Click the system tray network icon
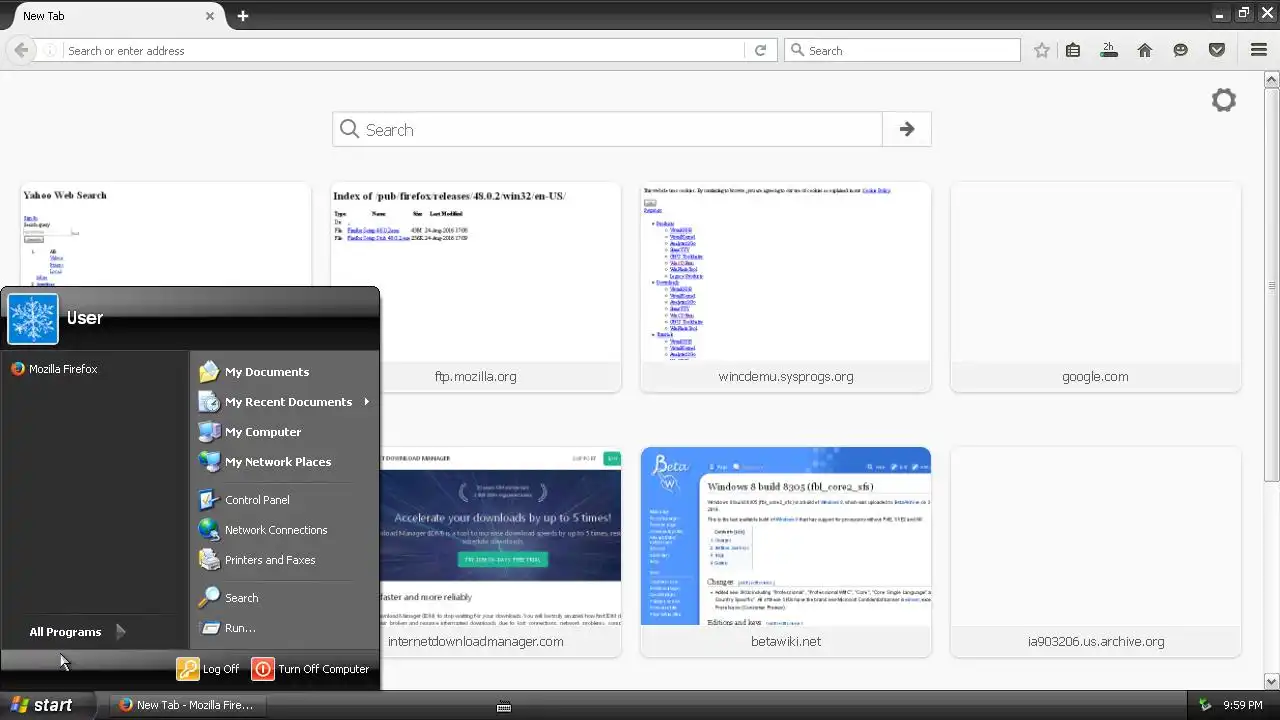 tap(1206, 705)
